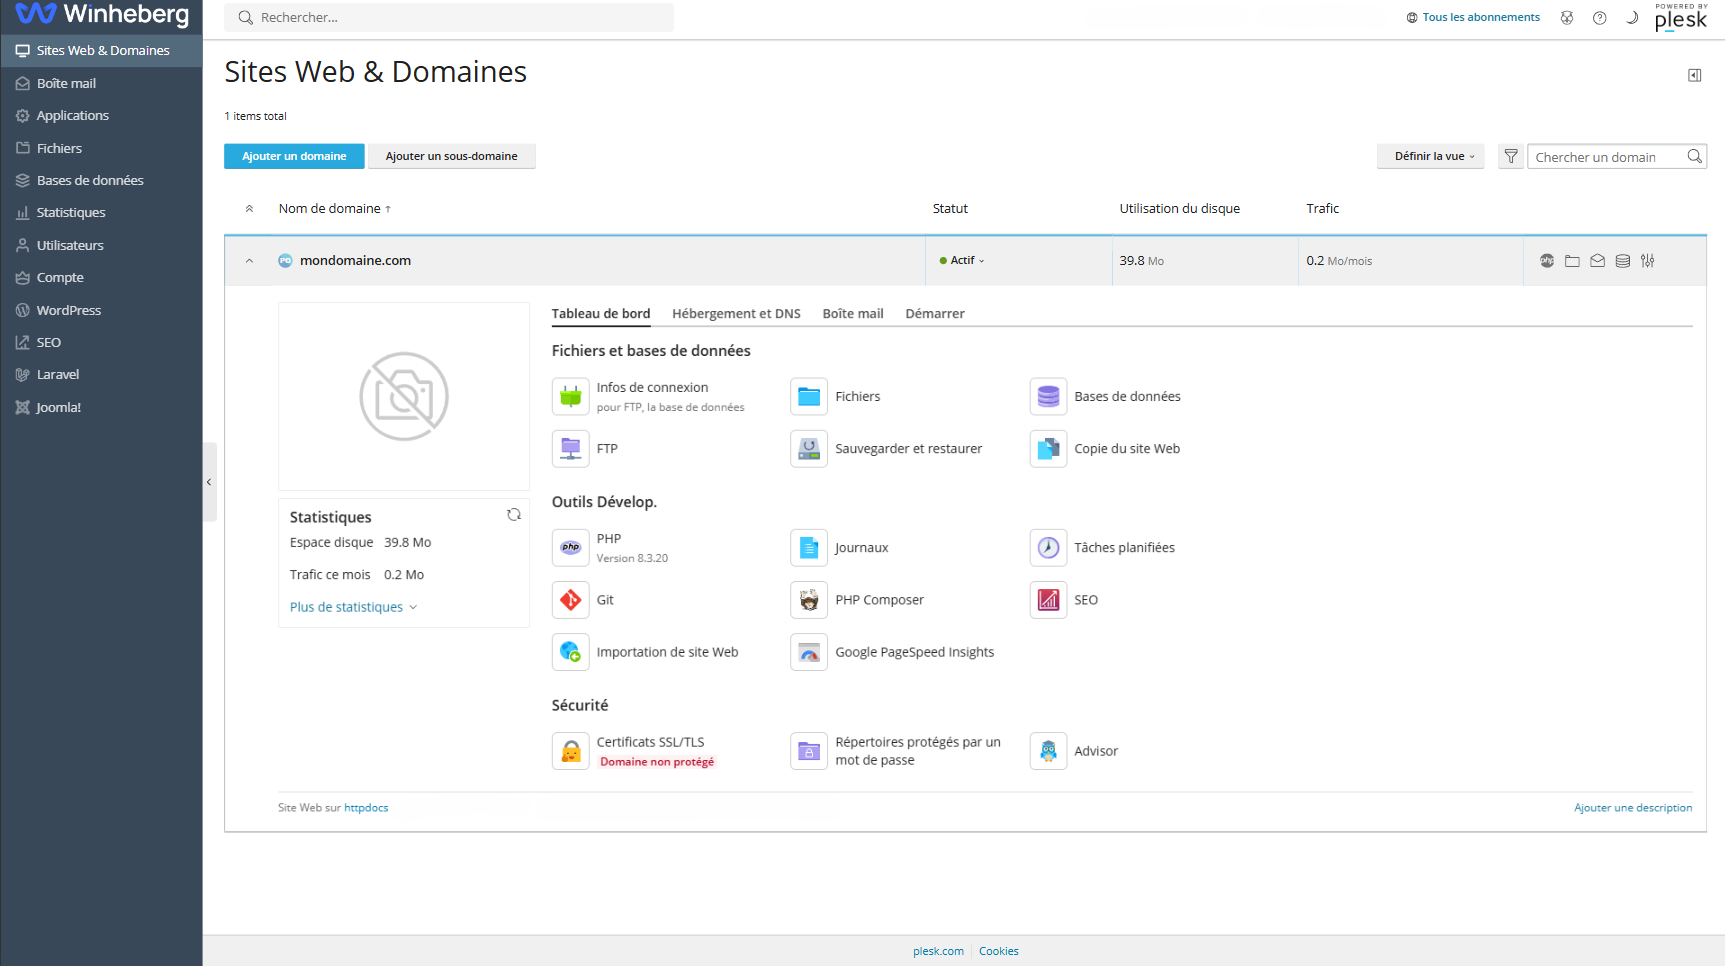Open PHP Composer icon
The width and height of the screenshot is (1725, 966).
tap(809, 600)
